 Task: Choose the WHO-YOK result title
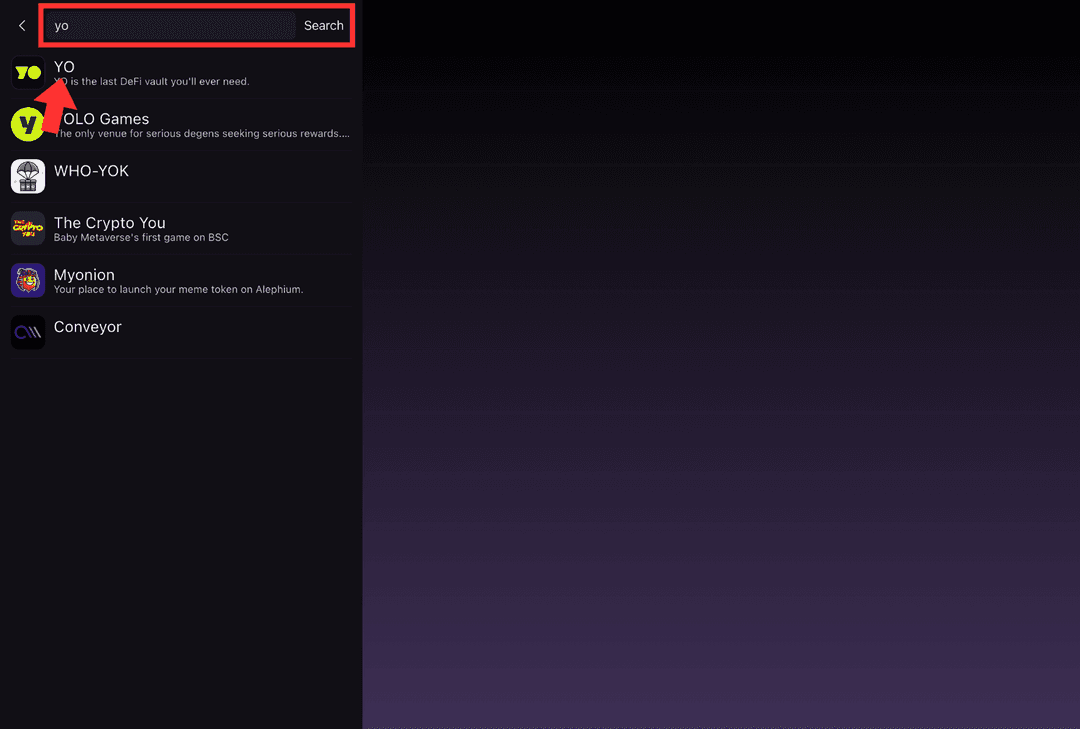point(91,171)
